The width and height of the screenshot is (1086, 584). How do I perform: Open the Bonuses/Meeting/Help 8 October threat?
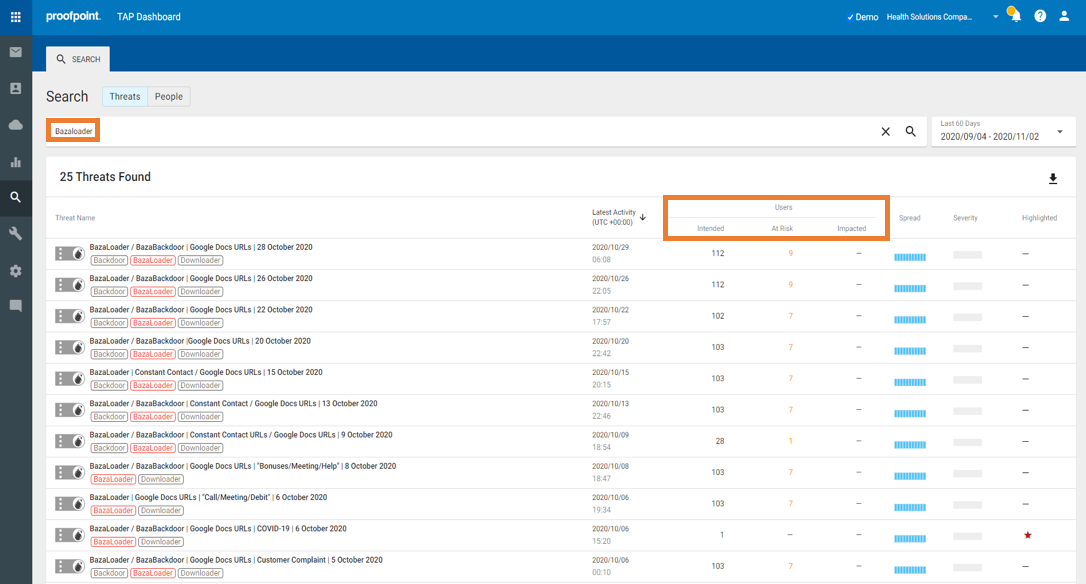point(242,466)
